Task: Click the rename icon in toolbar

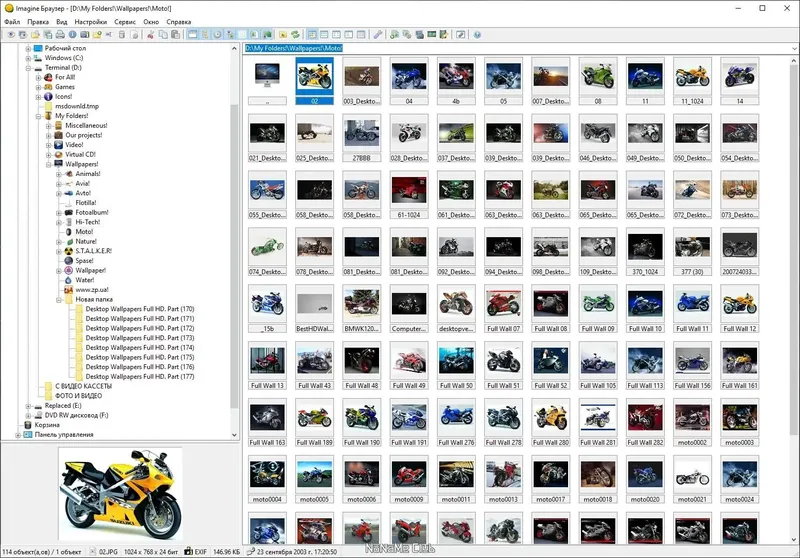Action: 109,35
